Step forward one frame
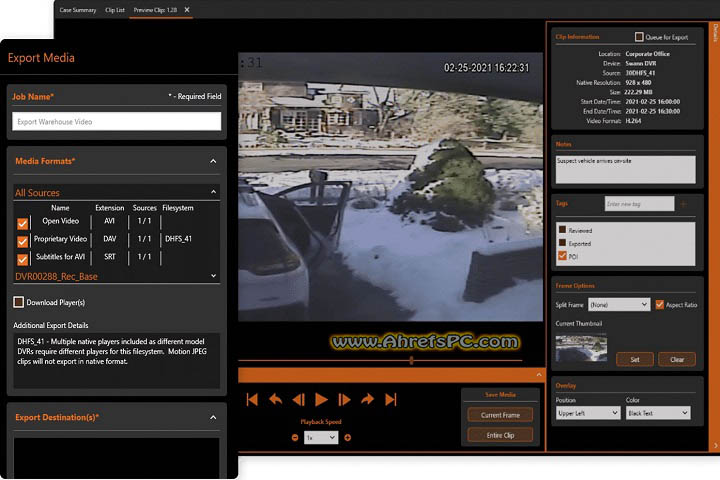The width and height of the screenshot is (720, 480). tap(344, 400)
